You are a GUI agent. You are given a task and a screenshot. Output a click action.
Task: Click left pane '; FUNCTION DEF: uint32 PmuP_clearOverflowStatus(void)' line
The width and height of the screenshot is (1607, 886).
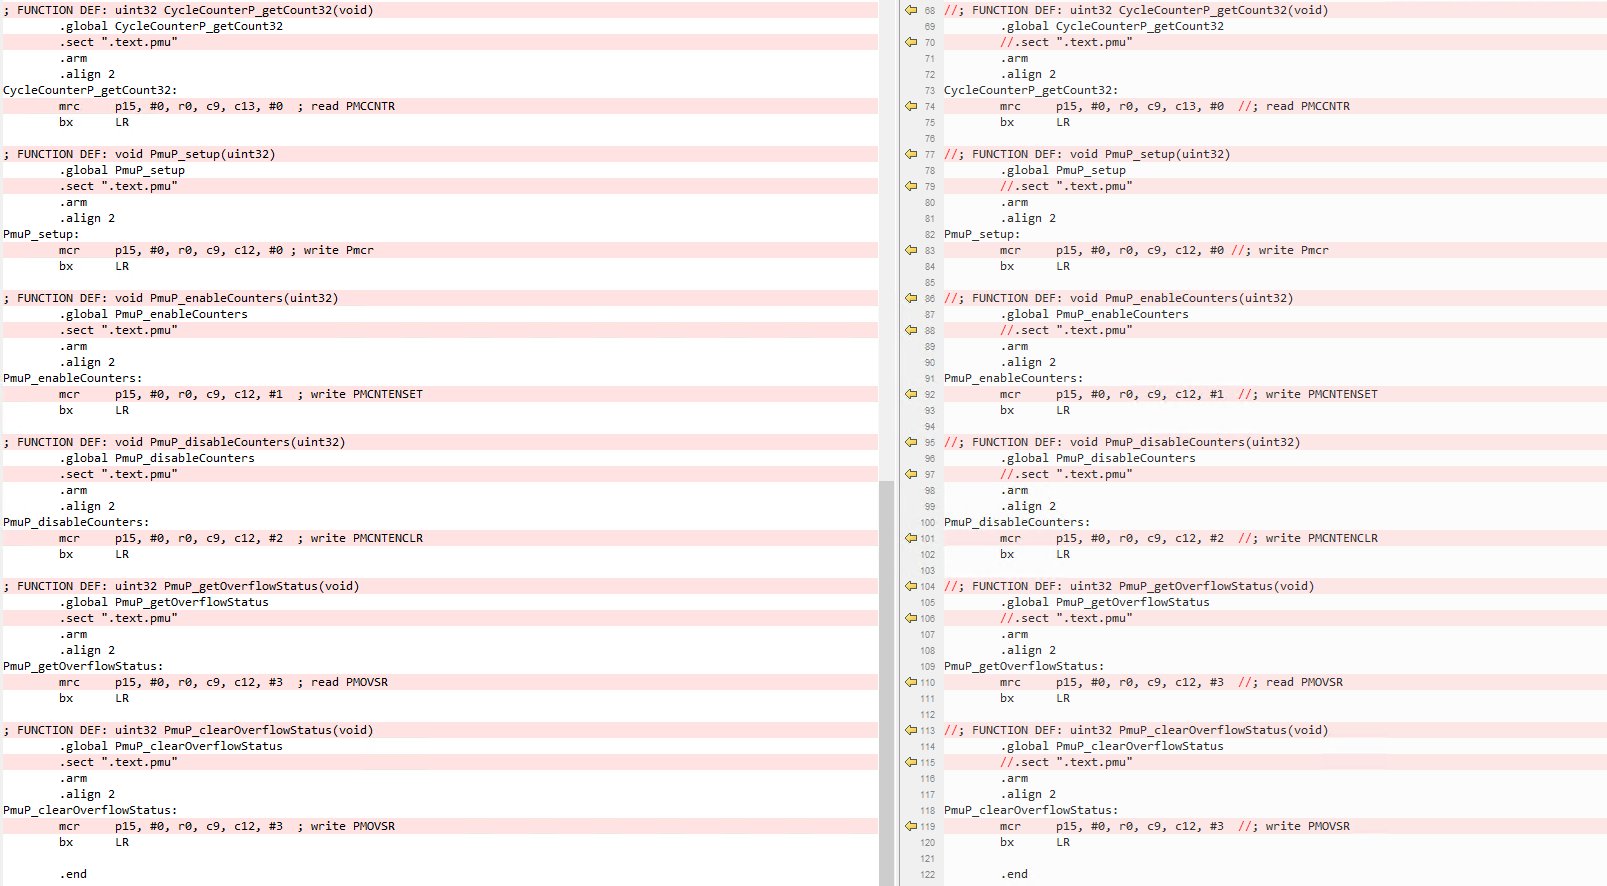point(440,730)
